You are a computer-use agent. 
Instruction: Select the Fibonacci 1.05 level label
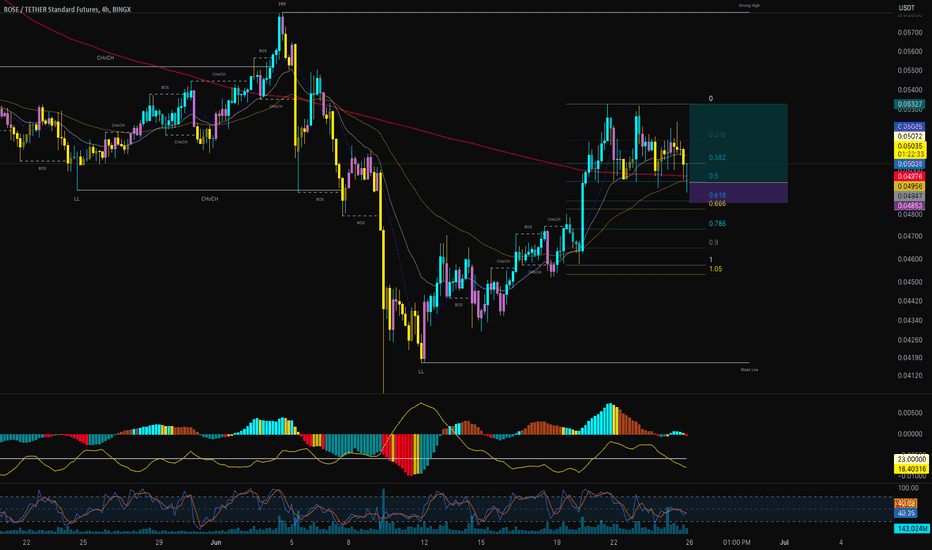point(716,269)
